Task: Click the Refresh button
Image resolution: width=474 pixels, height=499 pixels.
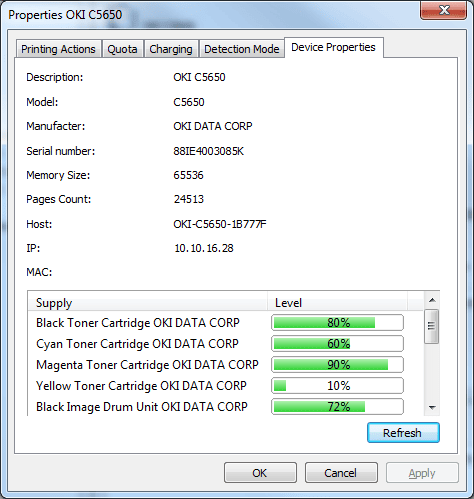Action: coord(403,433)
